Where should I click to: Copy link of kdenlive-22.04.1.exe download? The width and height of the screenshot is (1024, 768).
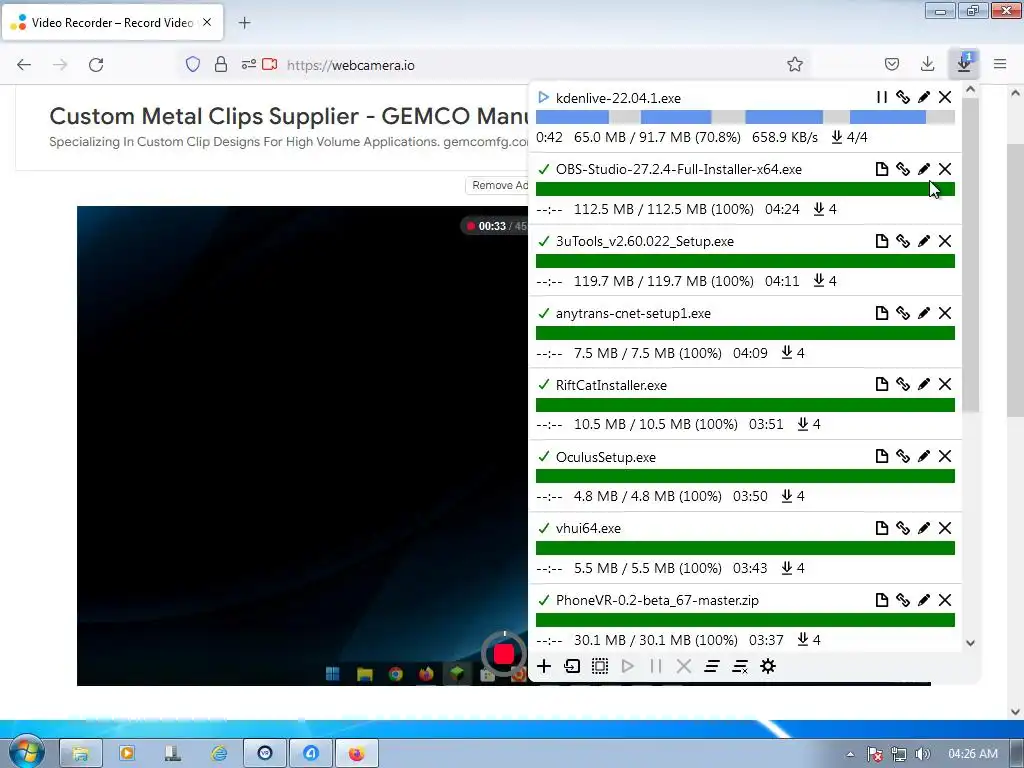[x=903, y=97]
